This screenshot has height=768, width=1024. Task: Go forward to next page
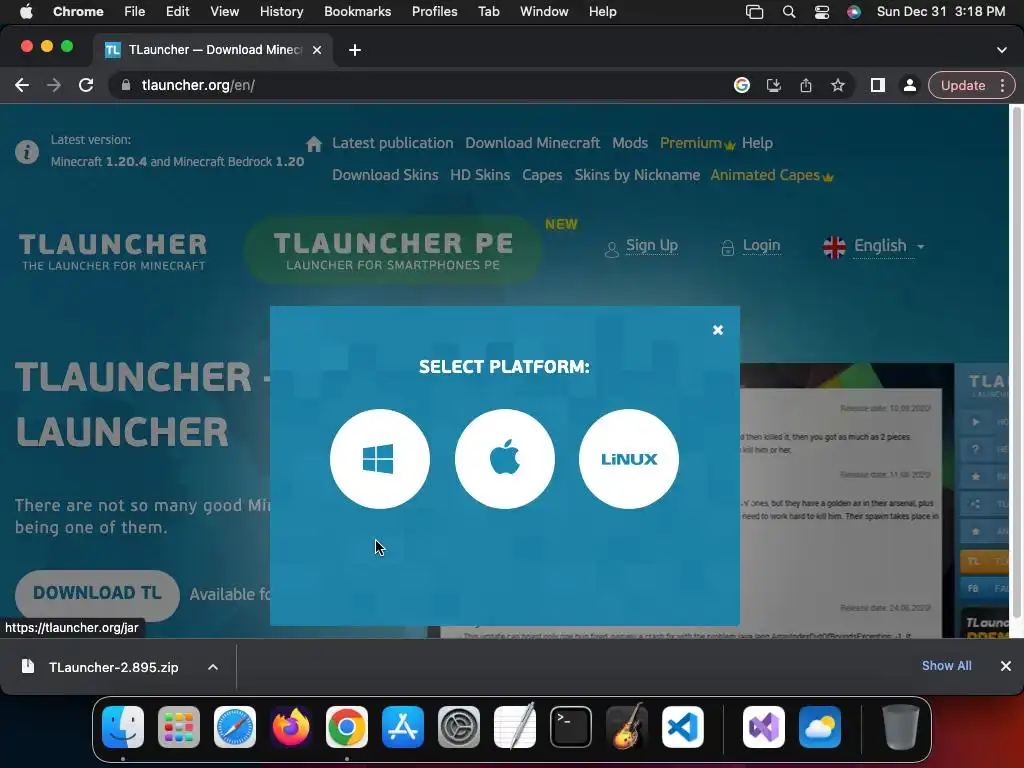(x=54, y=86)
